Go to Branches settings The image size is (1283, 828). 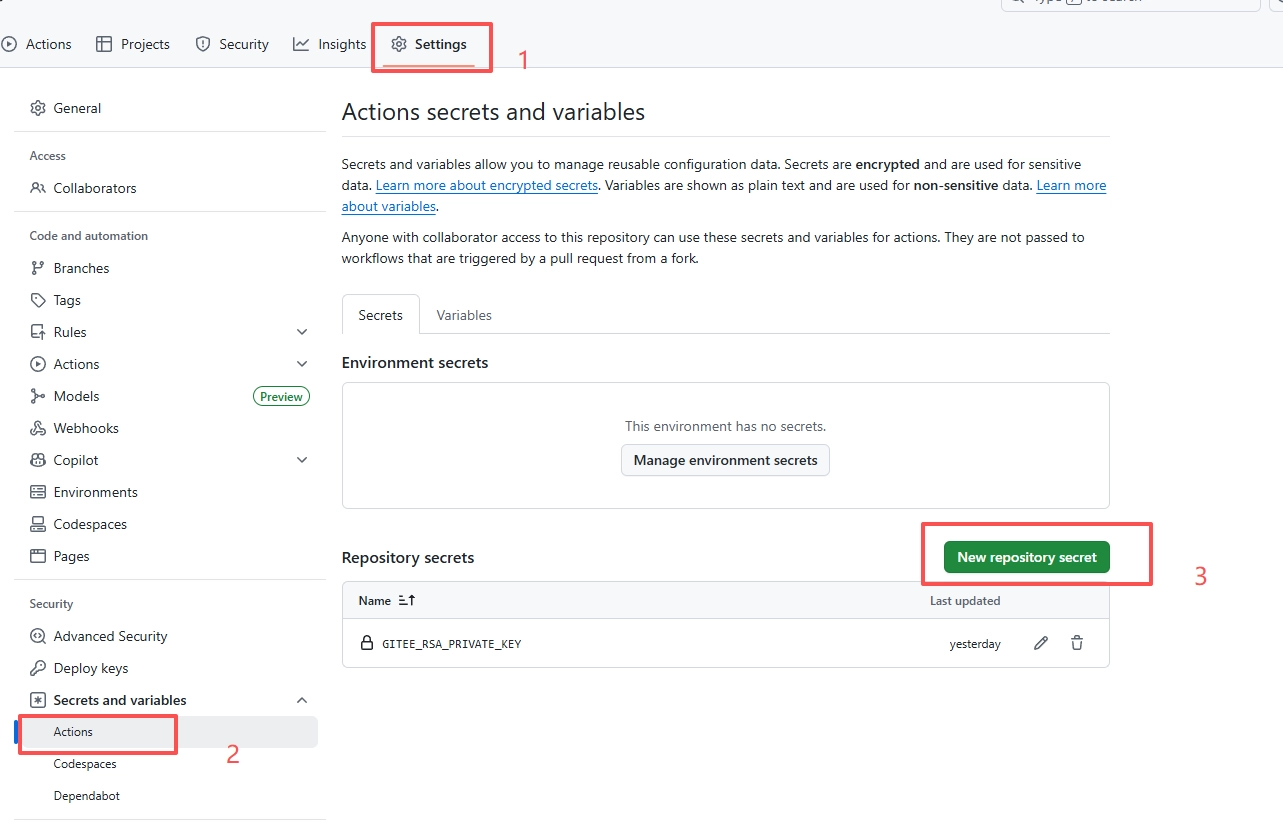(81, 268)
